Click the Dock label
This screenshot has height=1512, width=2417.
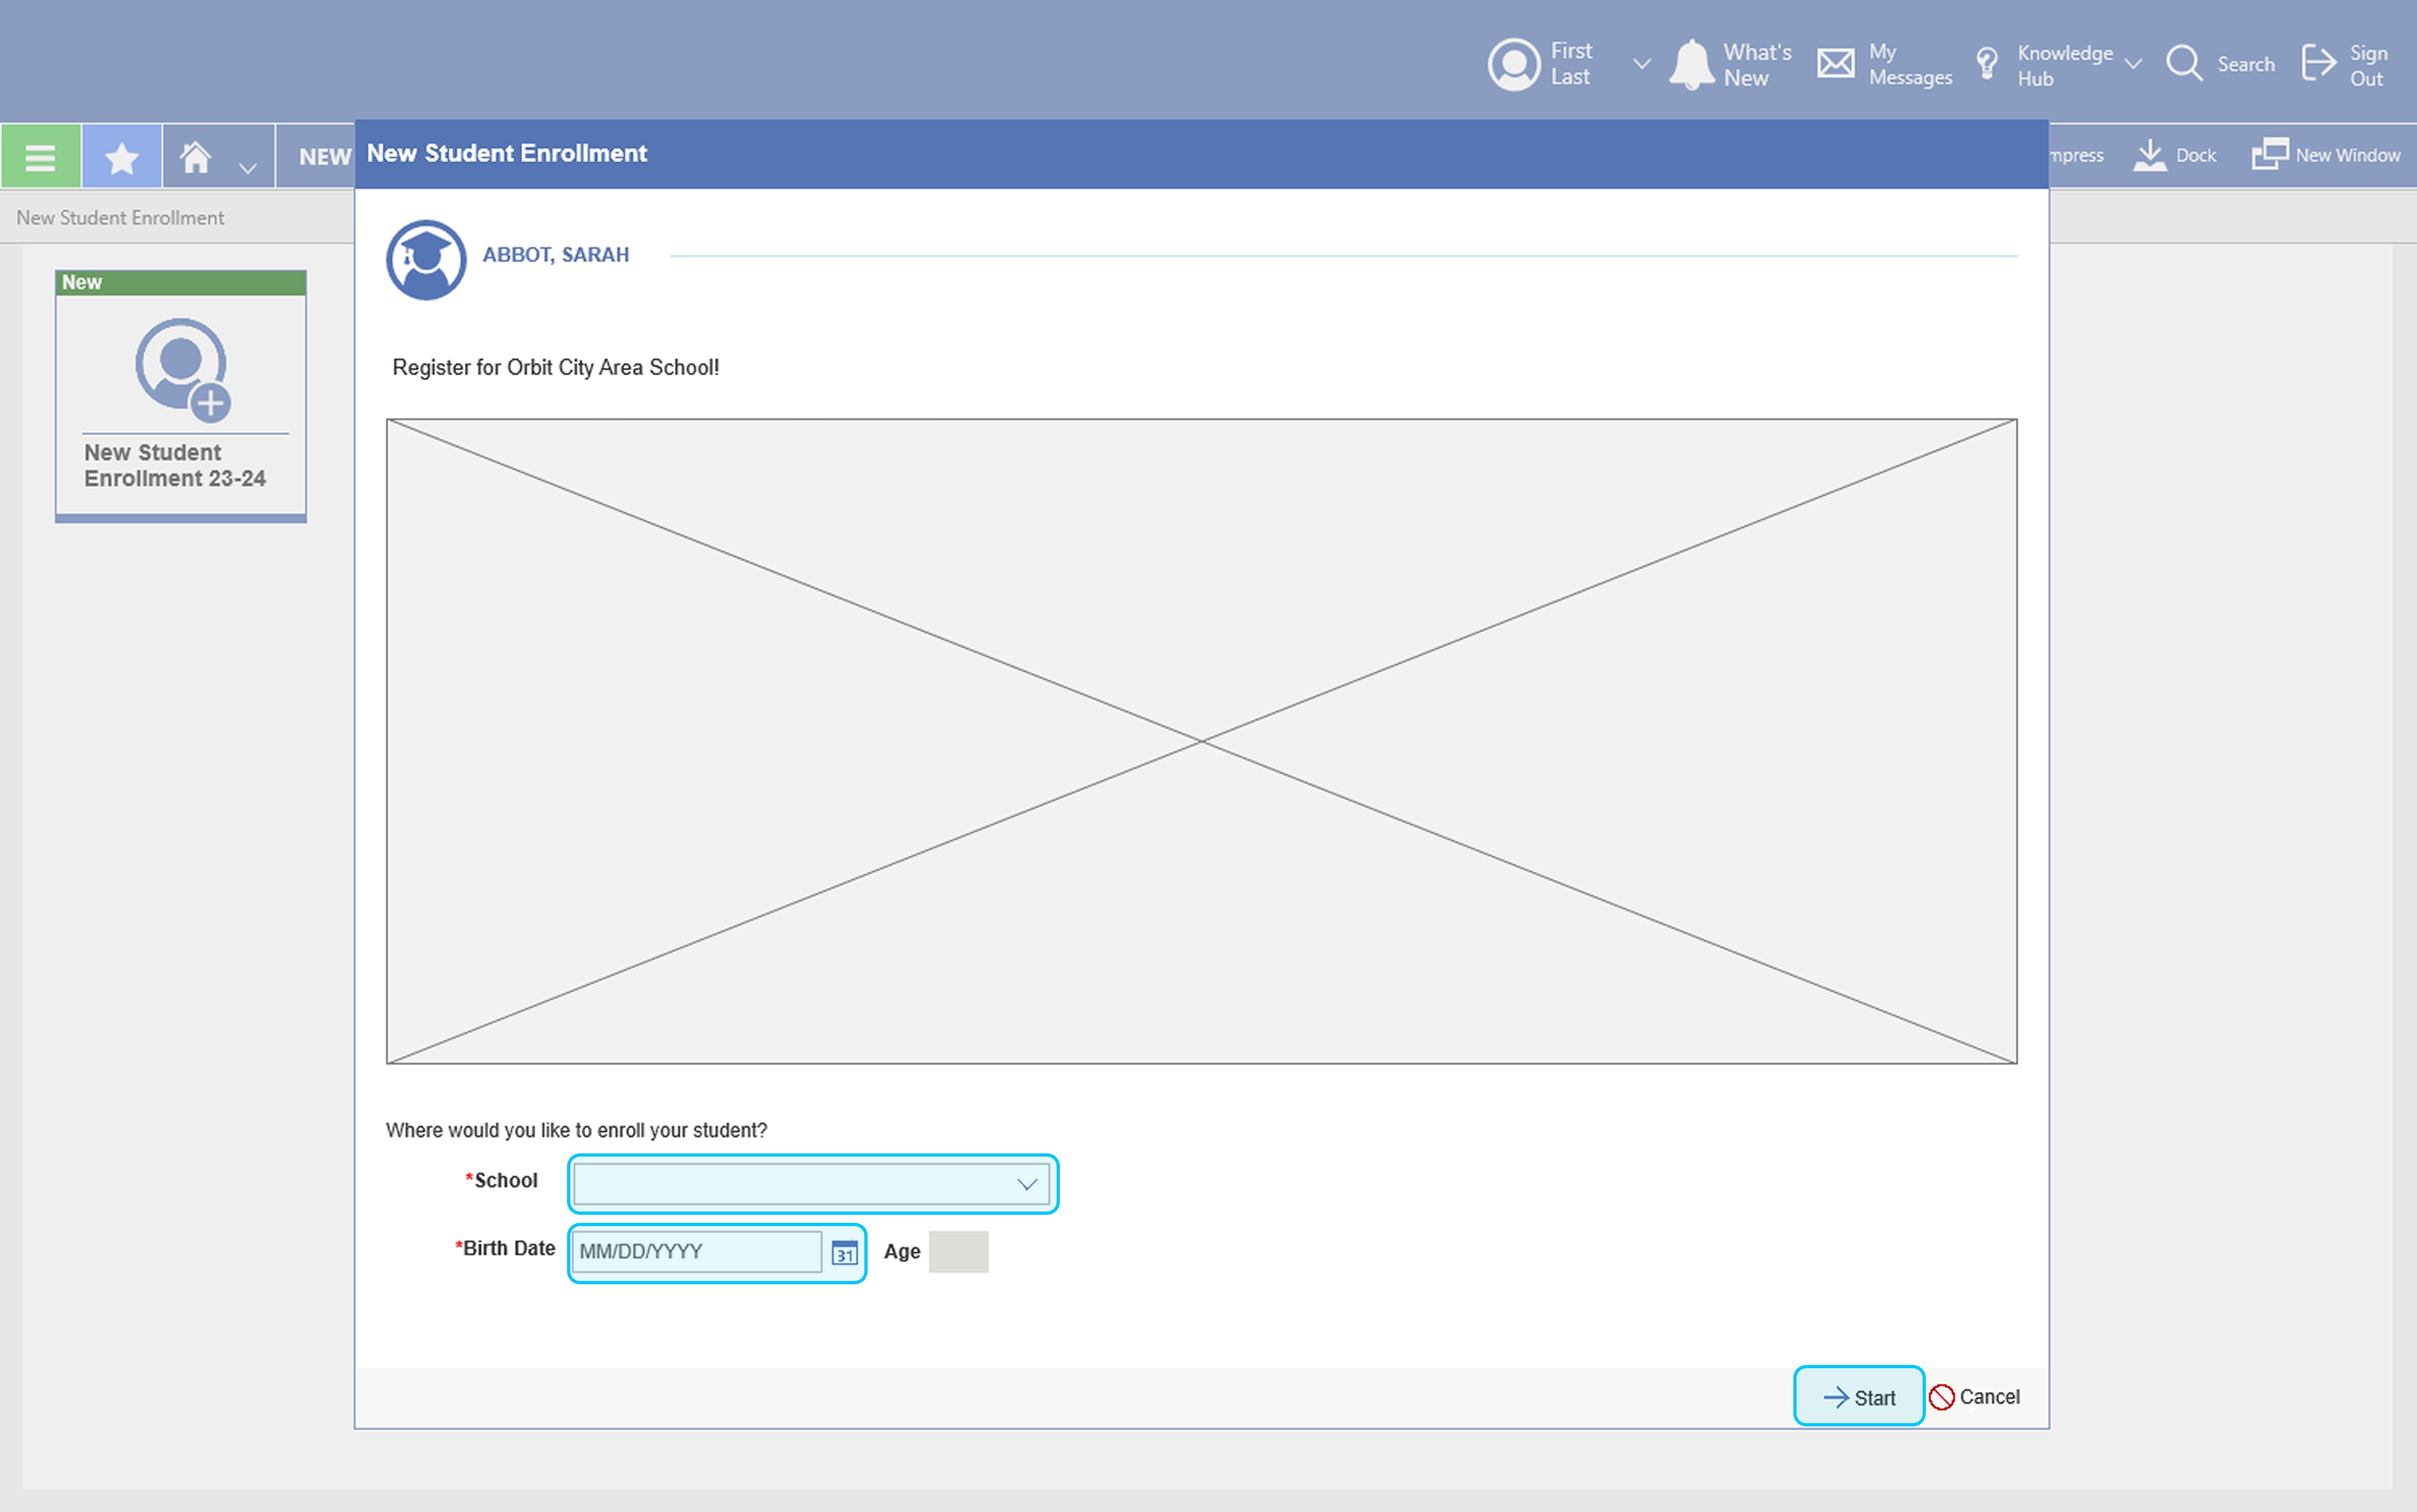(x=2196, y=155)
